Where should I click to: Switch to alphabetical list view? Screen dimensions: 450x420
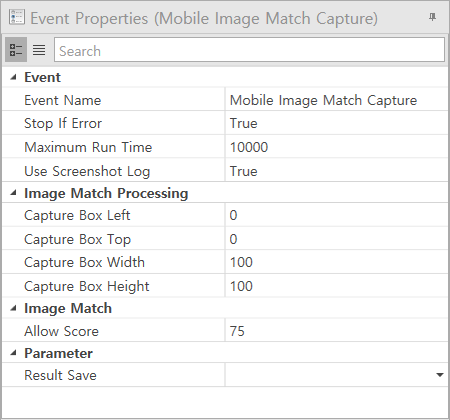coord(39,50)
